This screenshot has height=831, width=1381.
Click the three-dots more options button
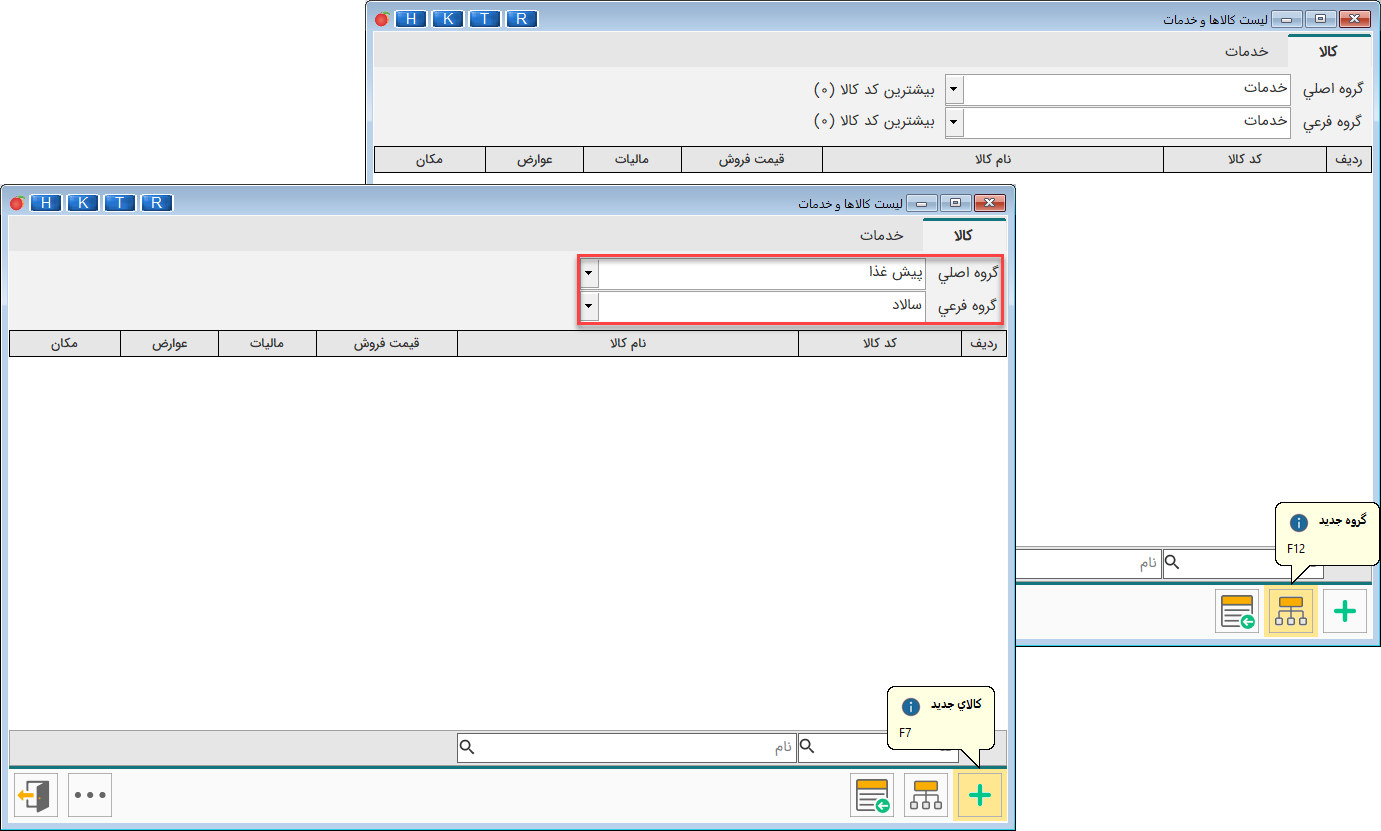point(90,796)
